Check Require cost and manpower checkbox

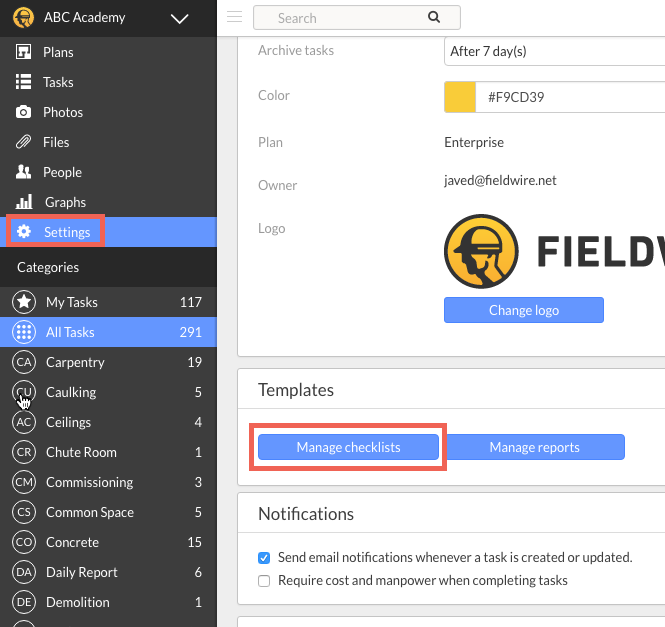264,581
